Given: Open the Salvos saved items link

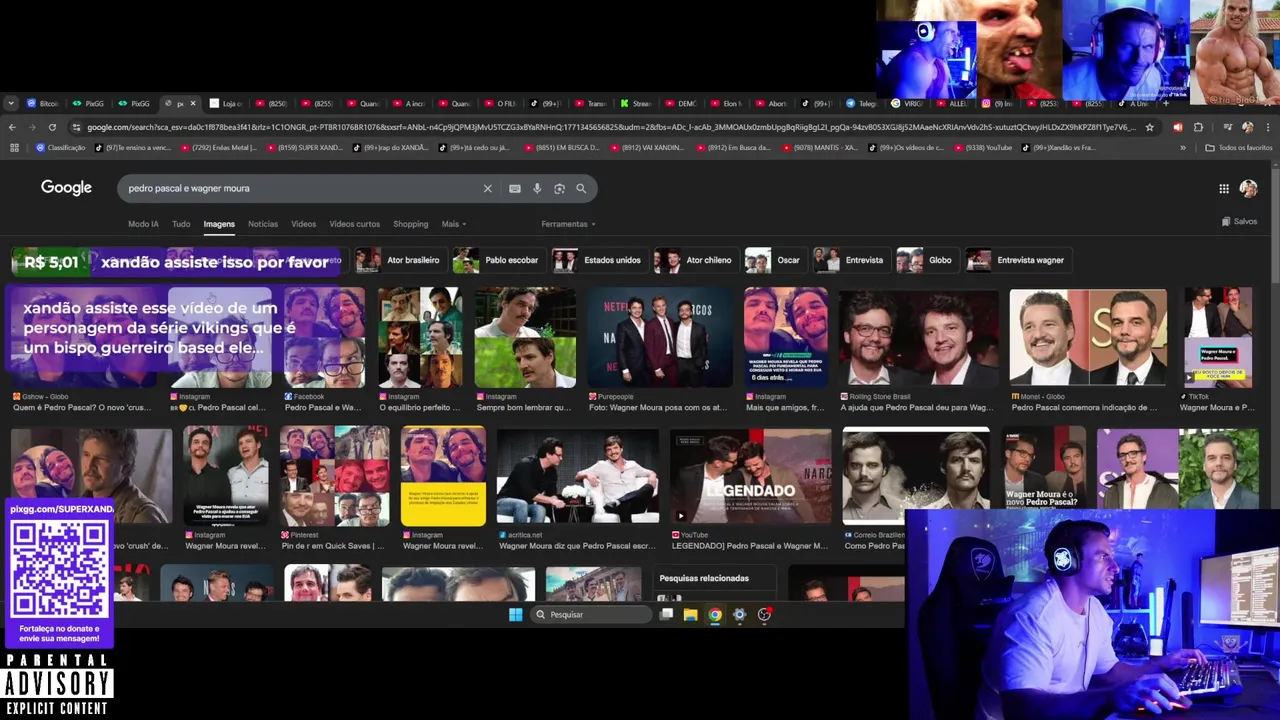Looking at the screenshot, I should [1239, 221].
